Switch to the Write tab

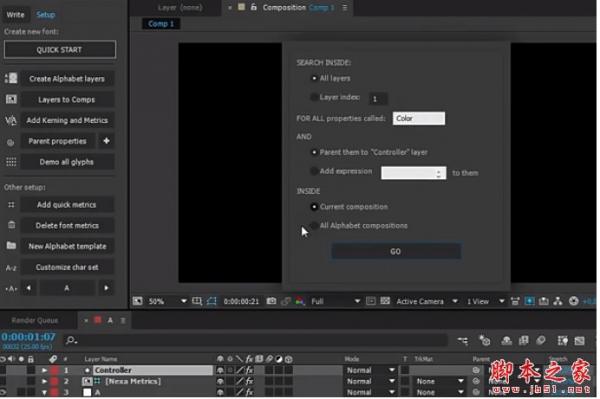[15, 15]
